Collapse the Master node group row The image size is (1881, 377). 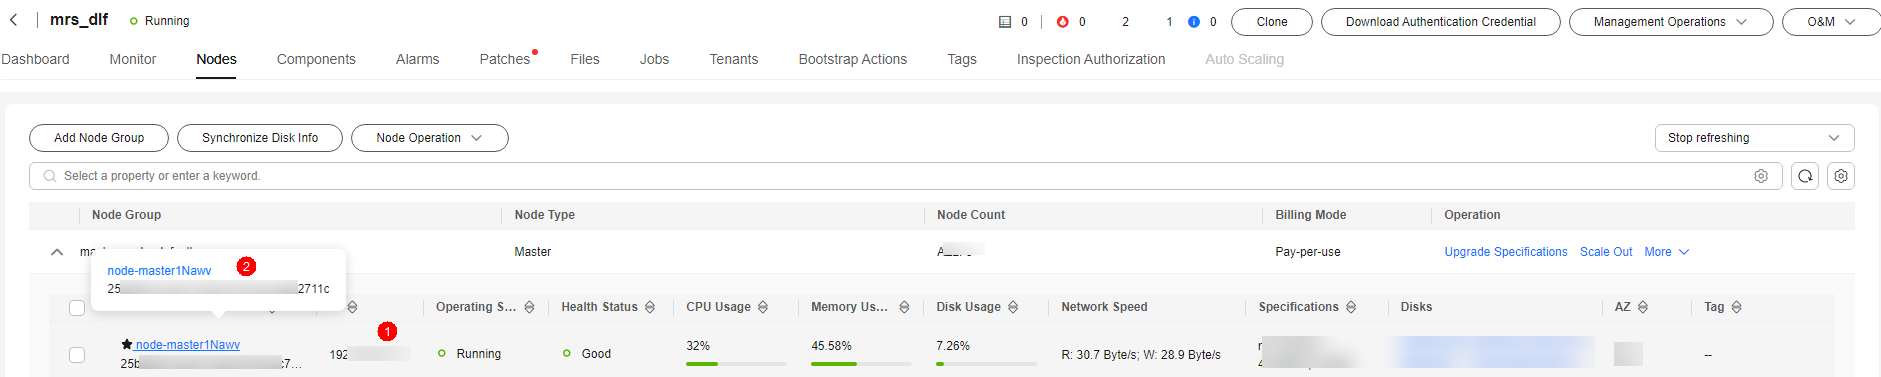pos(57,252)
